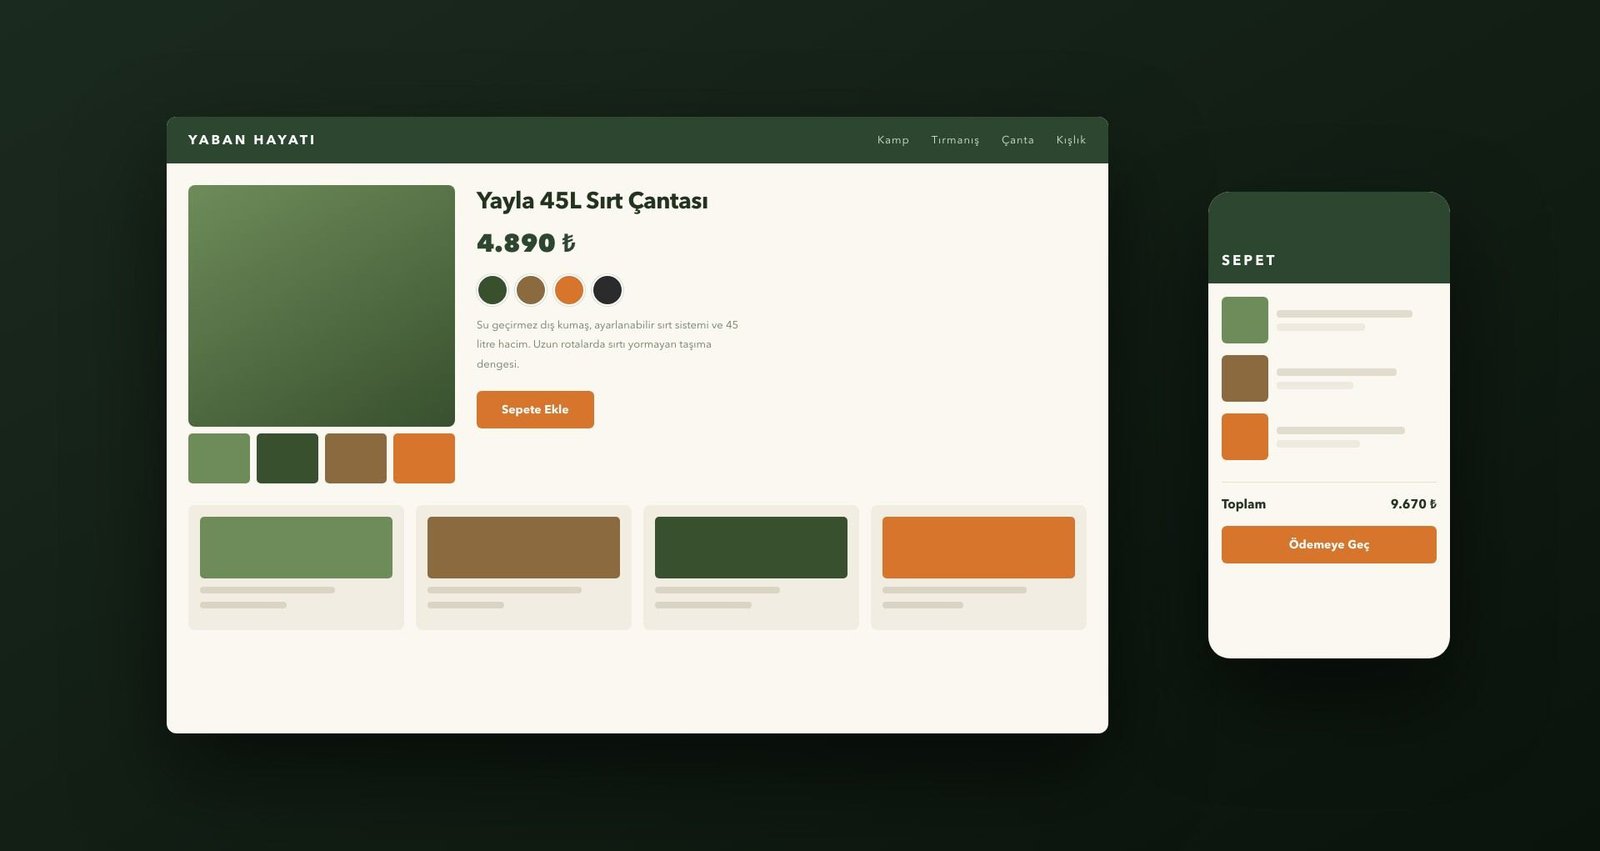Open the light green related product card
Image resolution: width=1600 pixels, height=851 pixels.
(296, 567)
